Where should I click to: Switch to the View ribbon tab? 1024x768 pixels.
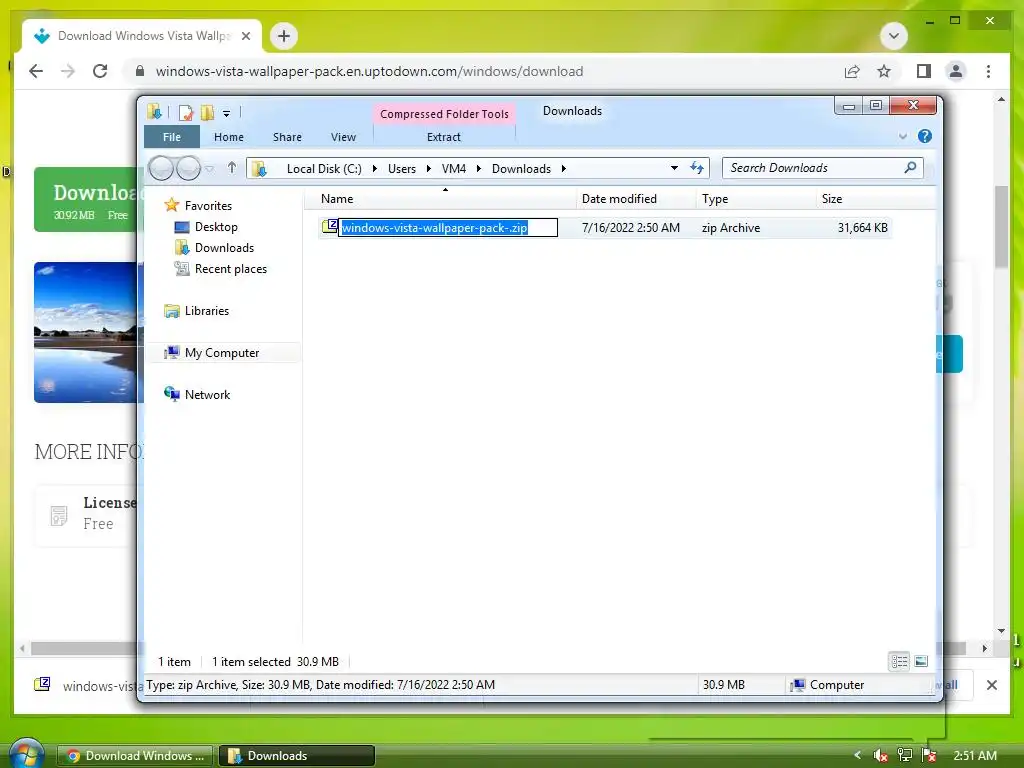tap(343, 137)
